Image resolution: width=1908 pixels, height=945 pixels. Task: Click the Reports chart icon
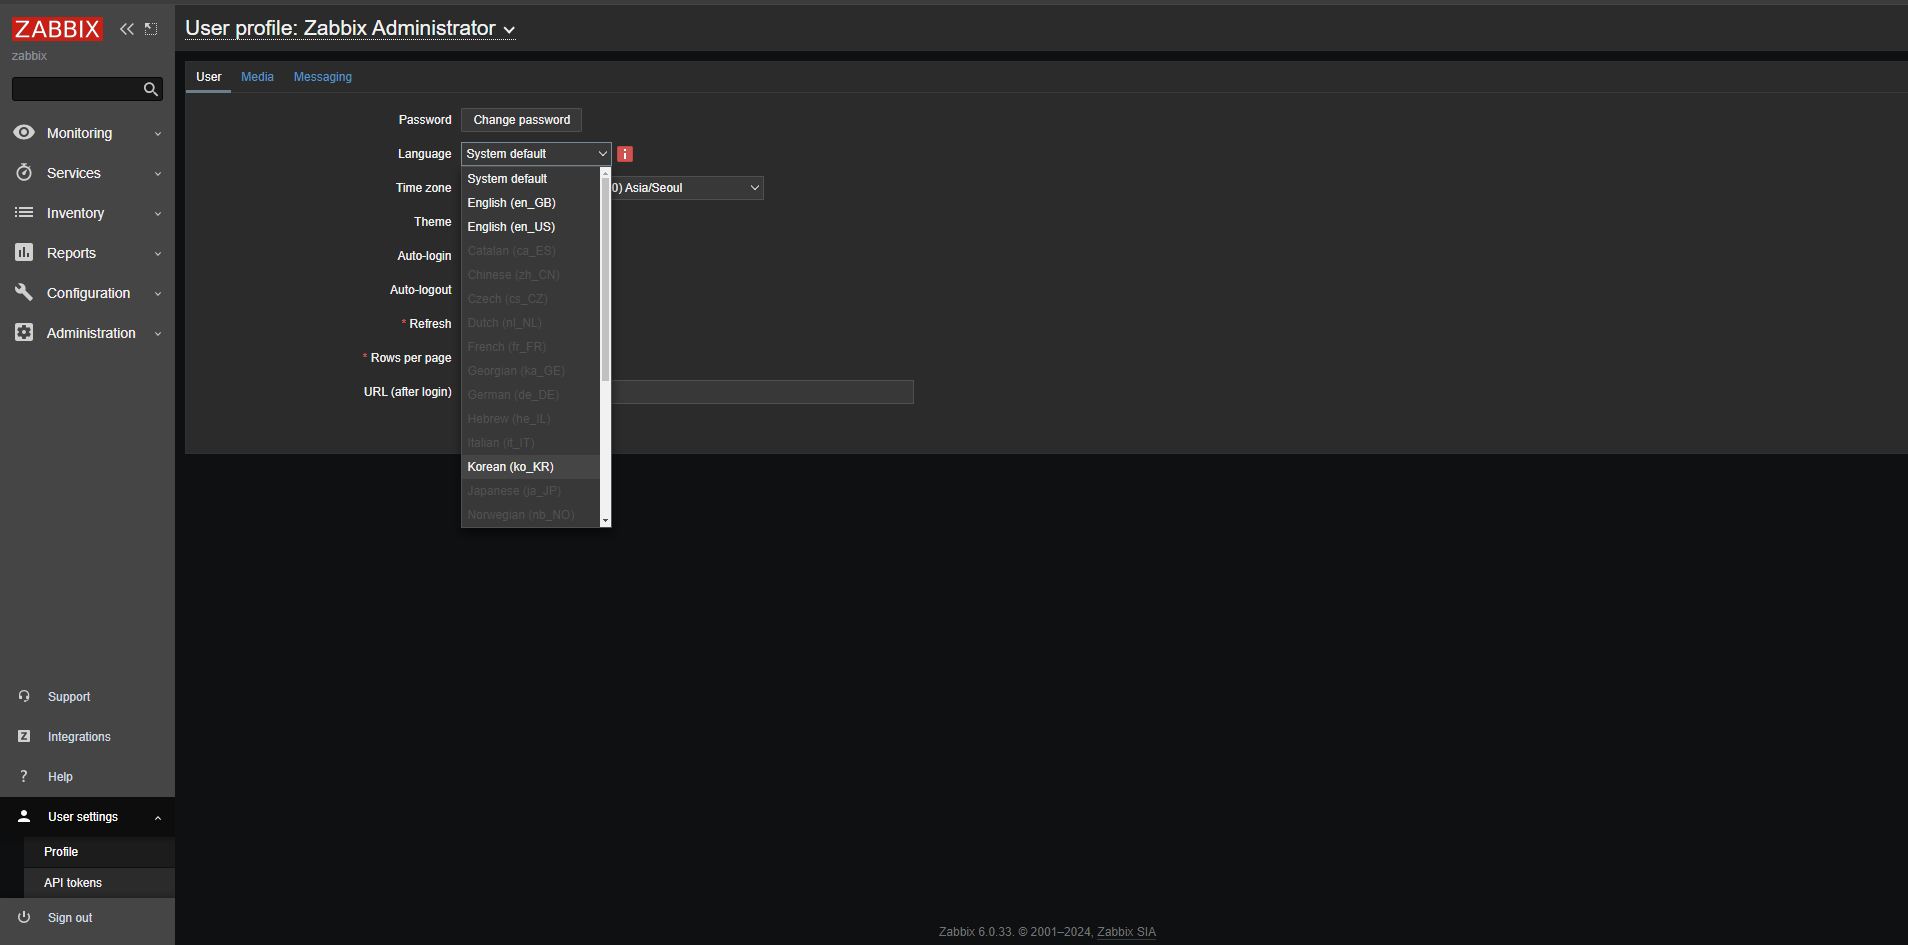[24, 252]
